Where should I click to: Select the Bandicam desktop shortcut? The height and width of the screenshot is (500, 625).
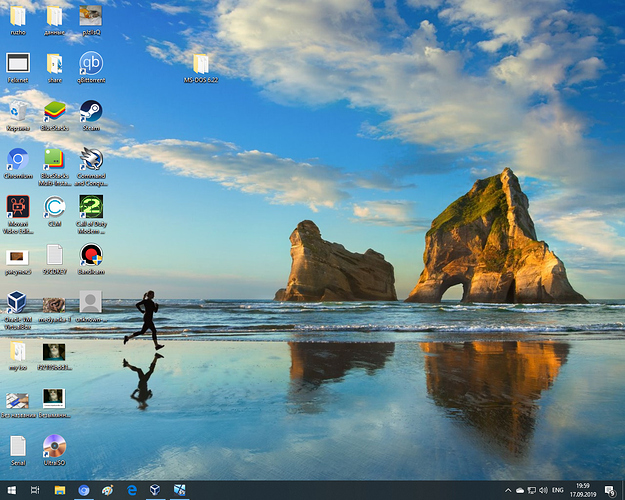pyautogui.click(x=91, y=259)
